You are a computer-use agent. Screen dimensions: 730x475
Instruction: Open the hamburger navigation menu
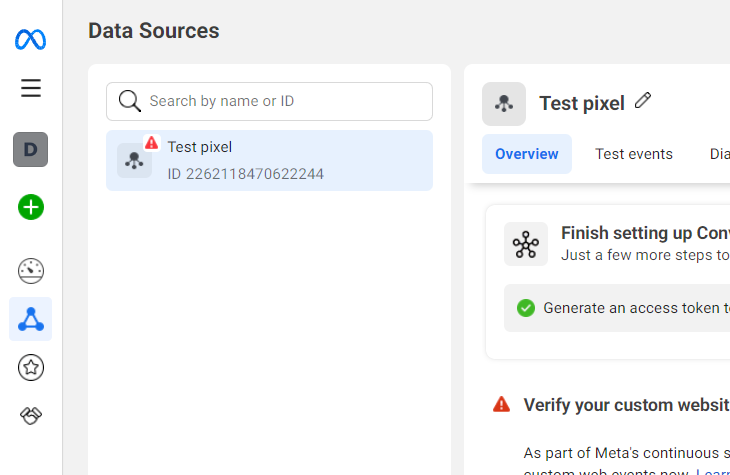click(x=31, y=88)
